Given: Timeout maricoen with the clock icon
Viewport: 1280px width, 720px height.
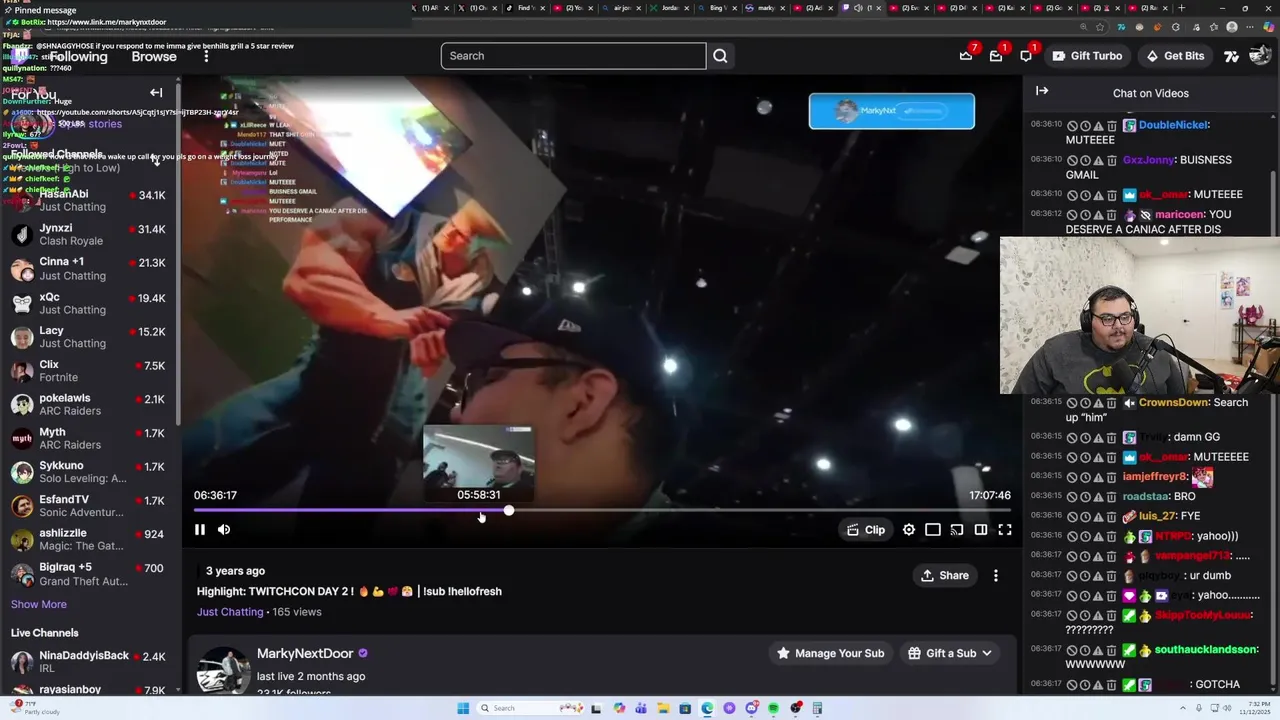Looking at the screenshot, I should click(1085, 215).
